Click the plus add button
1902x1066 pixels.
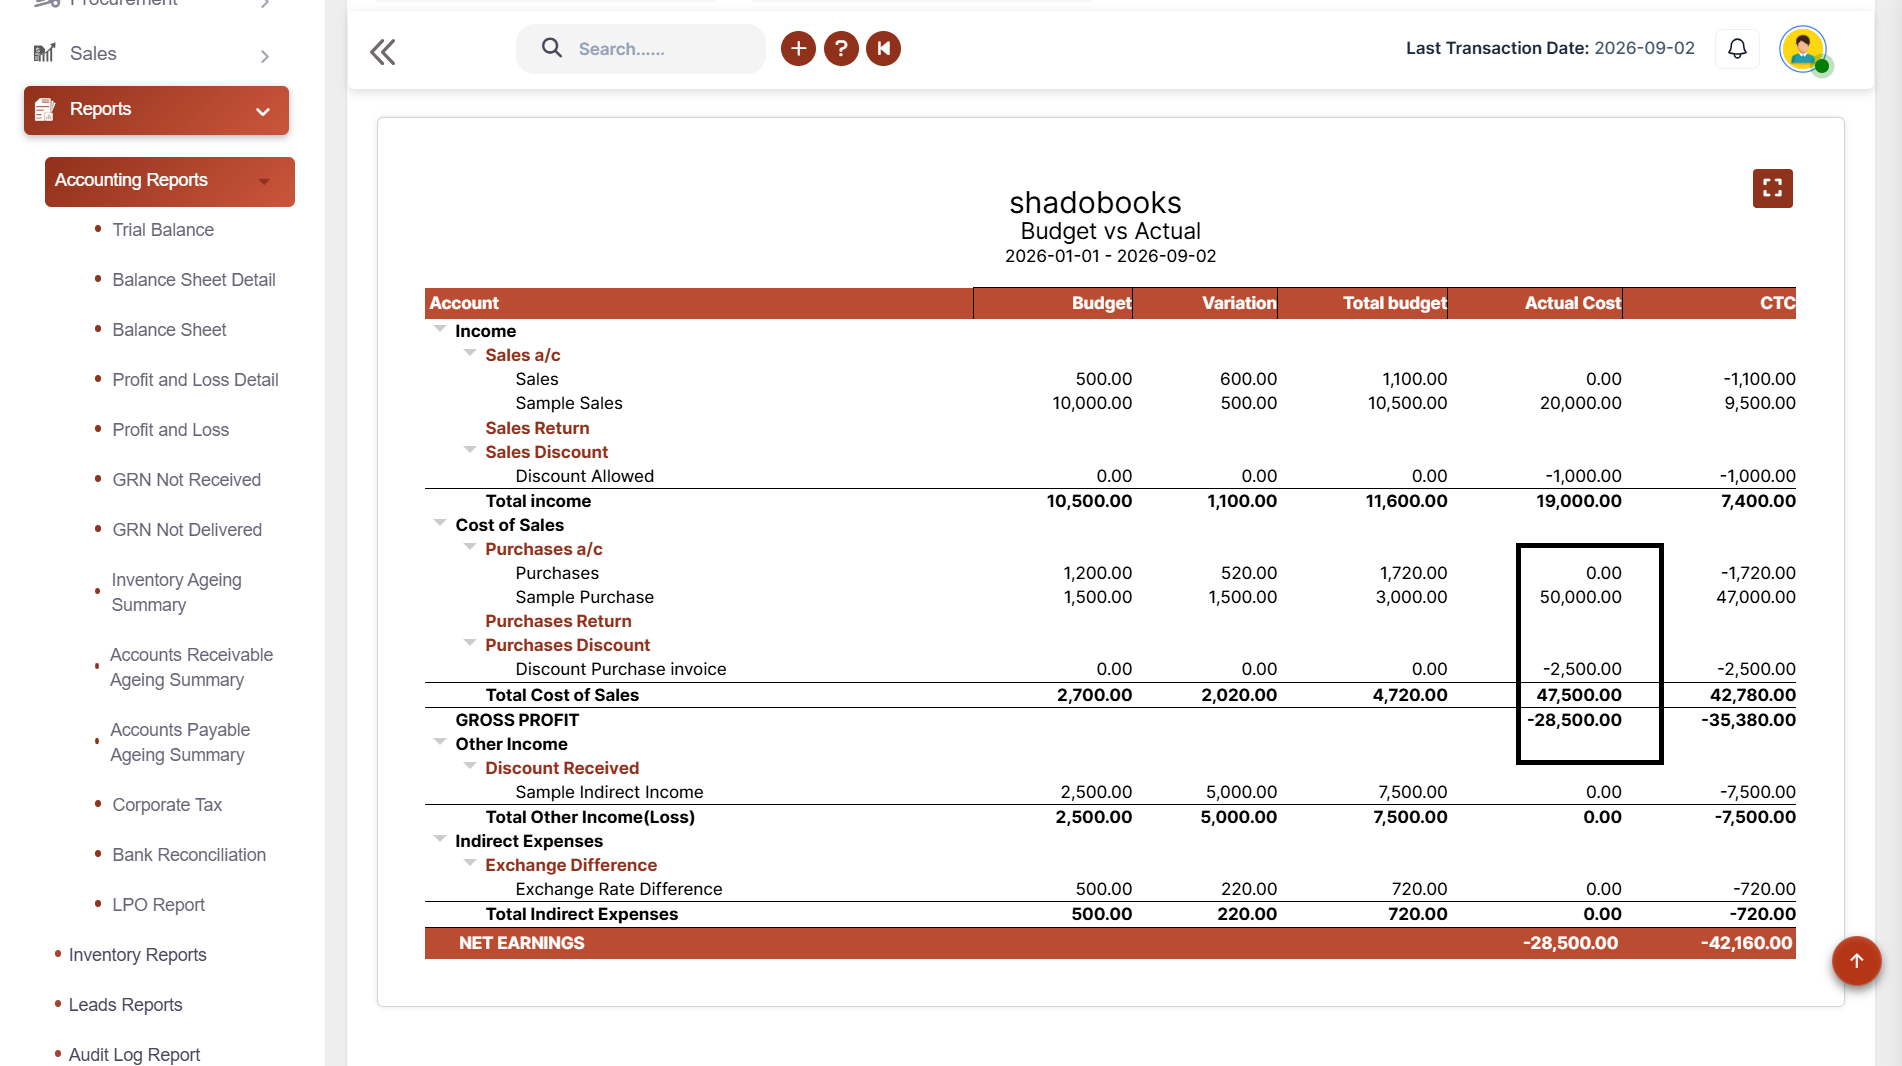(798, 48)
